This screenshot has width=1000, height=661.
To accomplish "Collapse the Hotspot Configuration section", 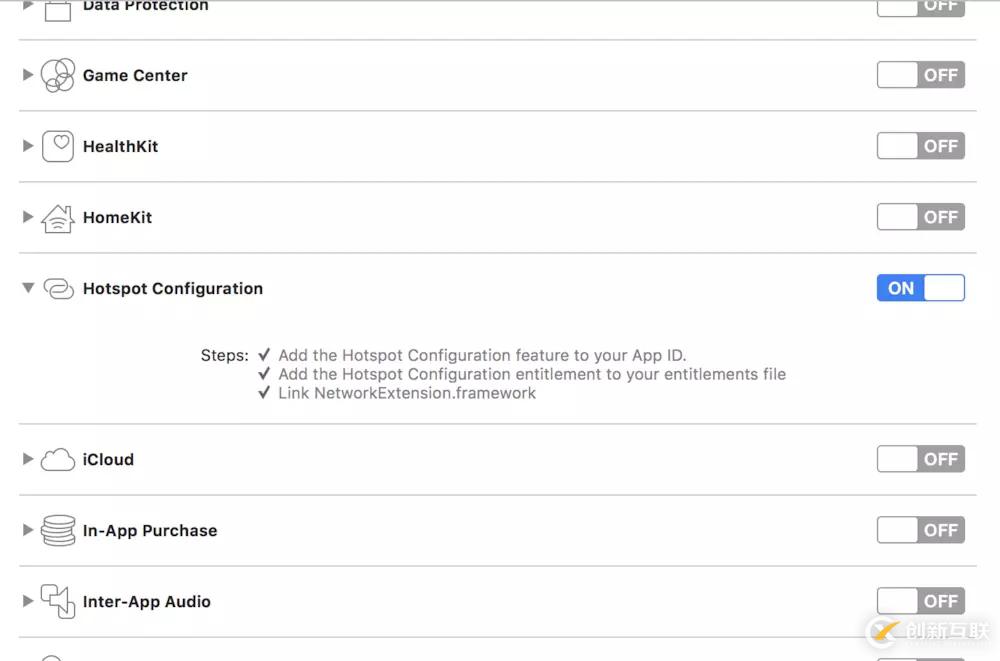I will (28, 288).
